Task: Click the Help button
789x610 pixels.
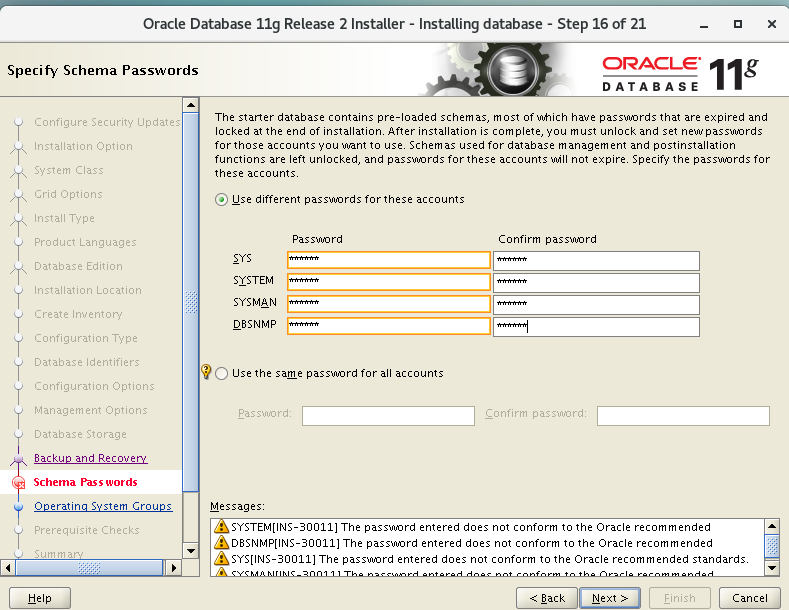Action: click(40, 598)
